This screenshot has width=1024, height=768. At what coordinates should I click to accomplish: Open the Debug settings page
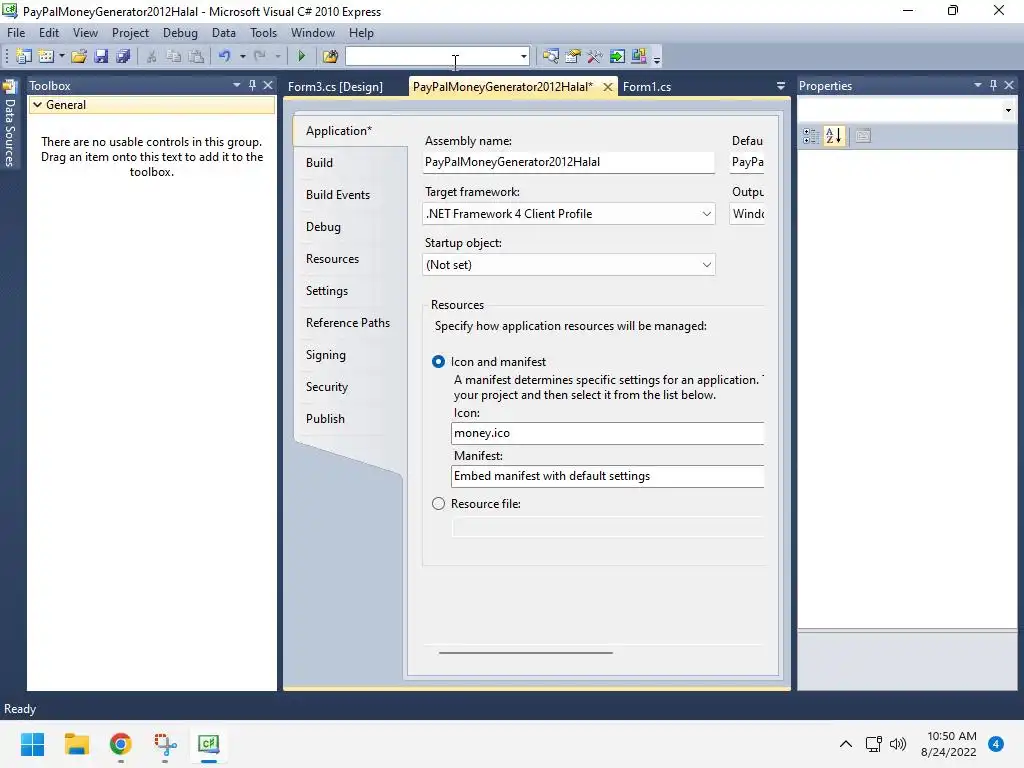pyautogui.click(x=323, y=227)
